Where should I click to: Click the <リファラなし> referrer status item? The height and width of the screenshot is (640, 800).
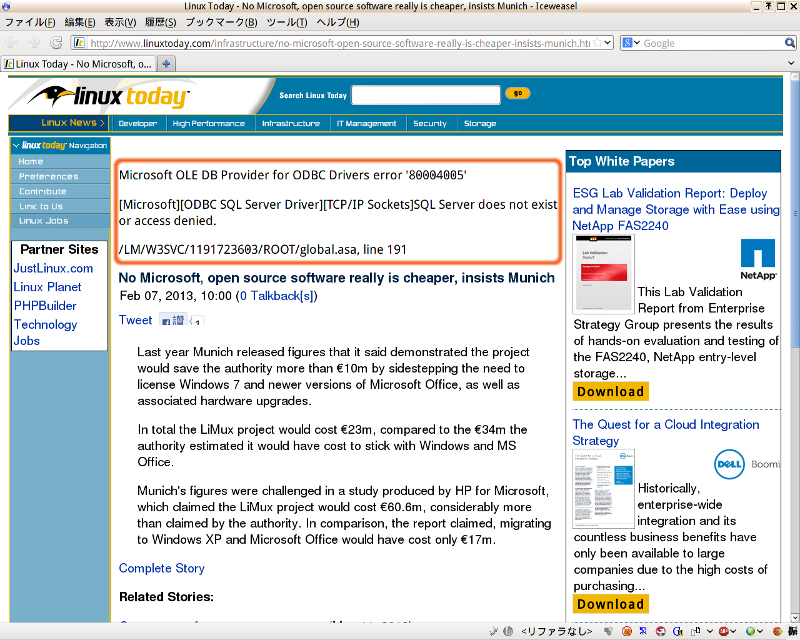(557, 631)
